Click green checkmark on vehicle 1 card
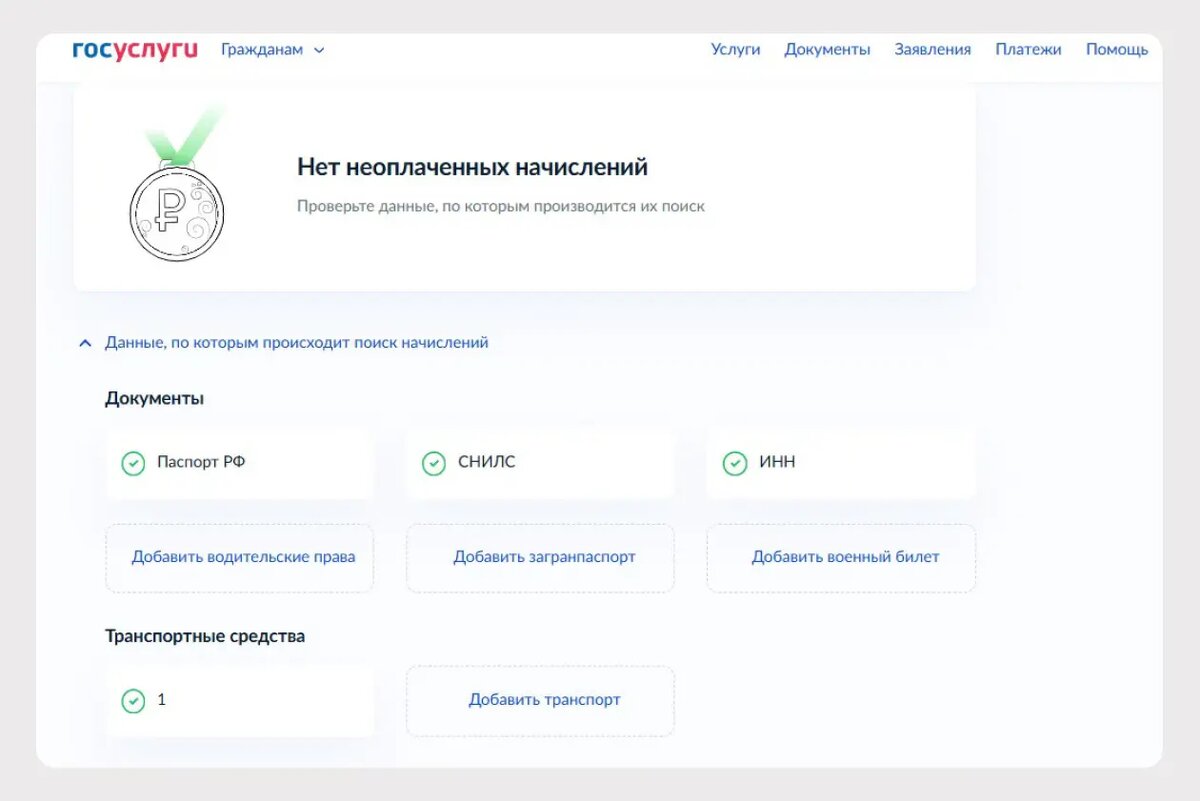 [133, 702]
